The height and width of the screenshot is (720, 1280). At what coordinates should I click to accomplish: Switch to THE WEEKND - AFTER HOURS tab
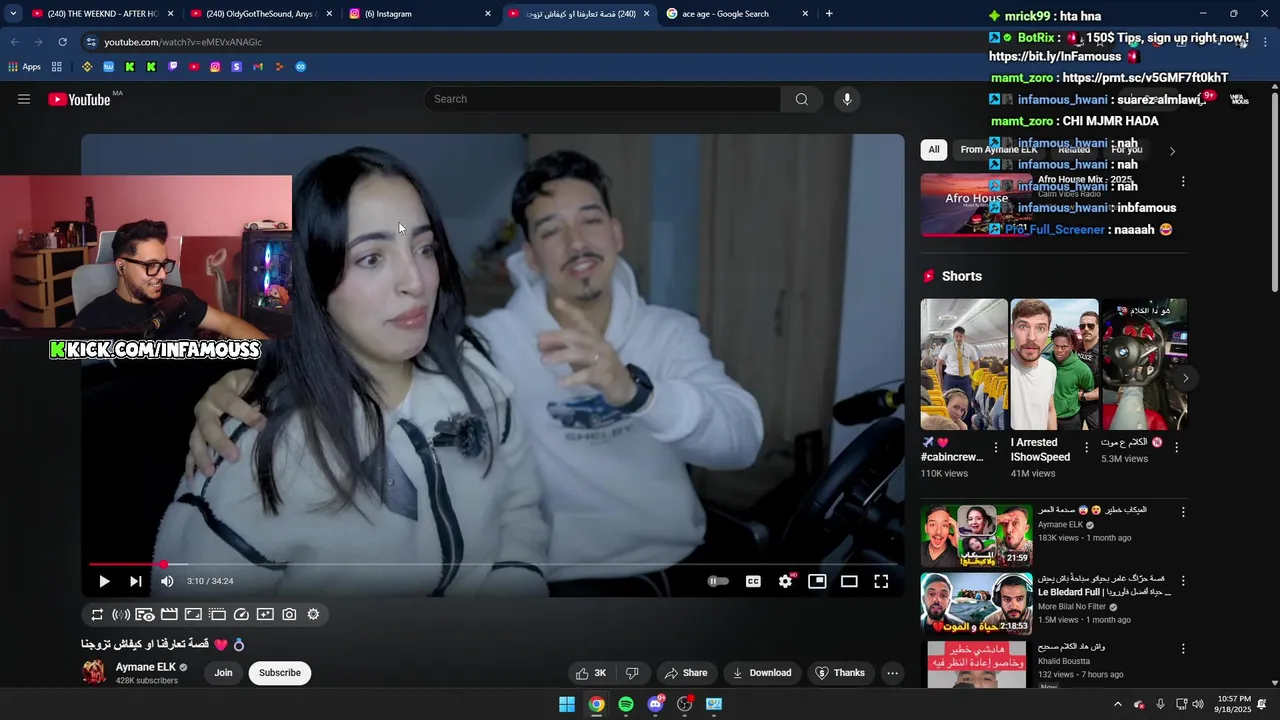[102, 14]
